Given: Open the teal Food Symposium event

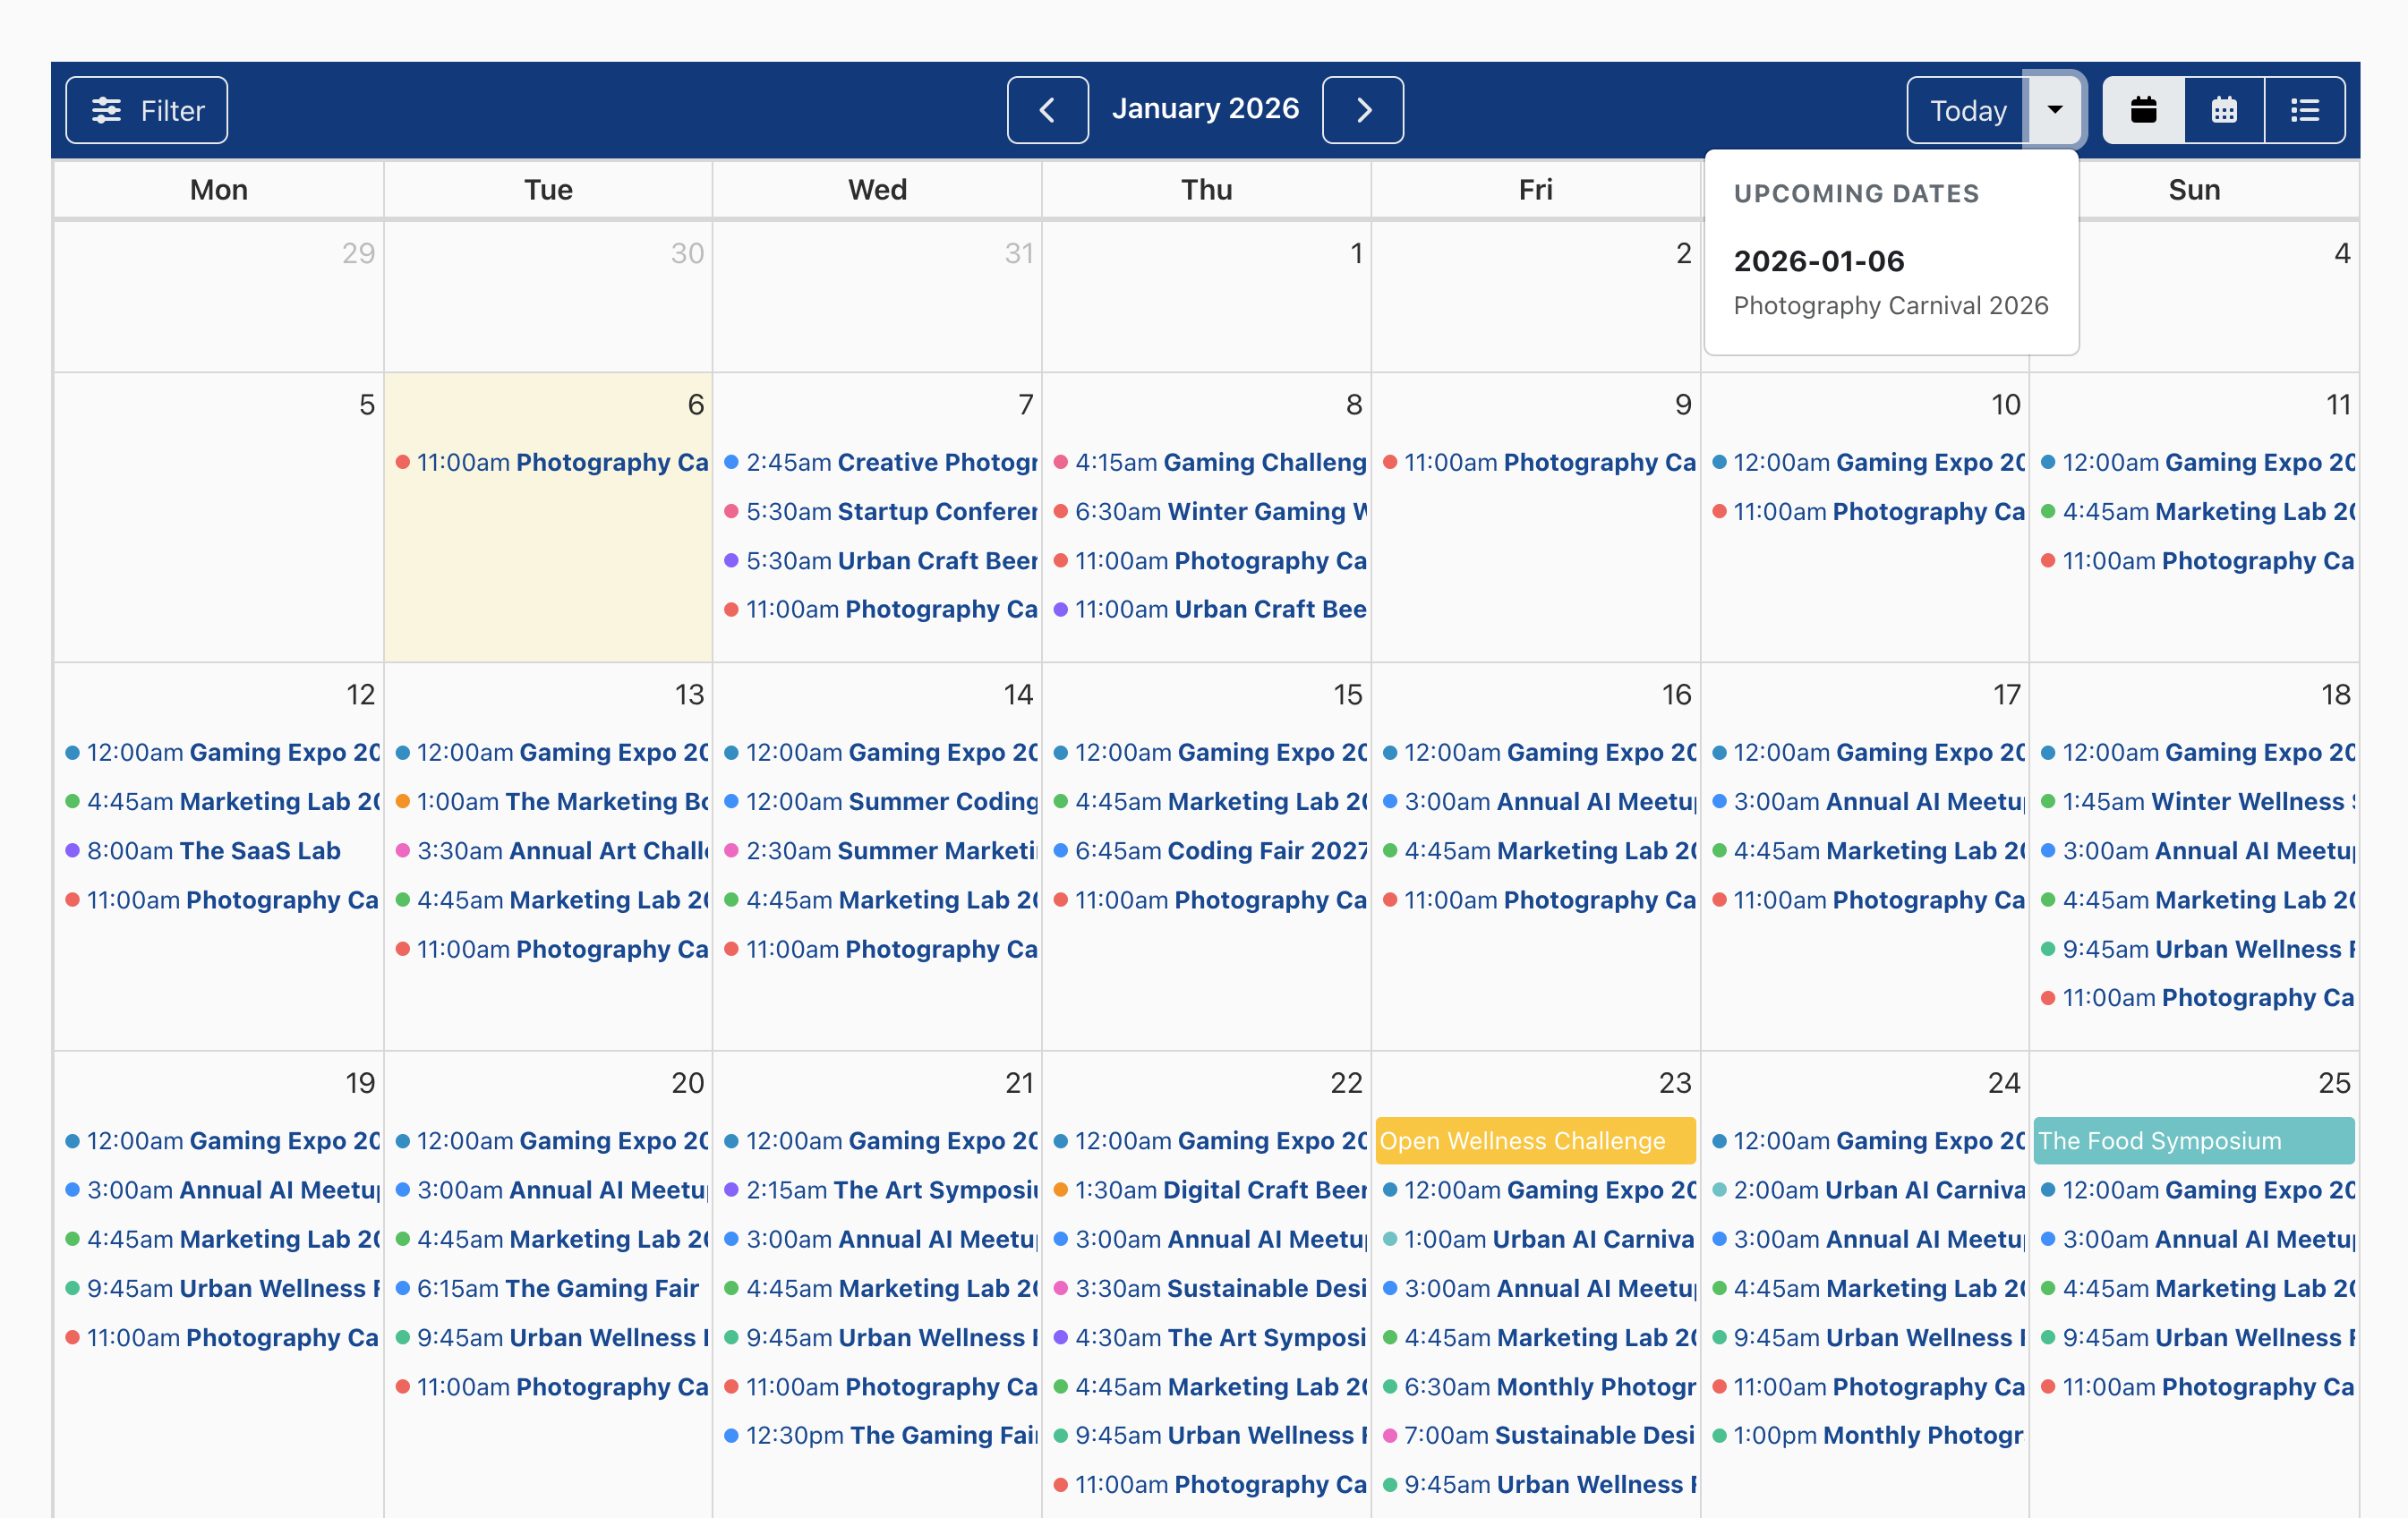Looking at the screenshot, I should pyautogui.click(x=2193, y=1141).
